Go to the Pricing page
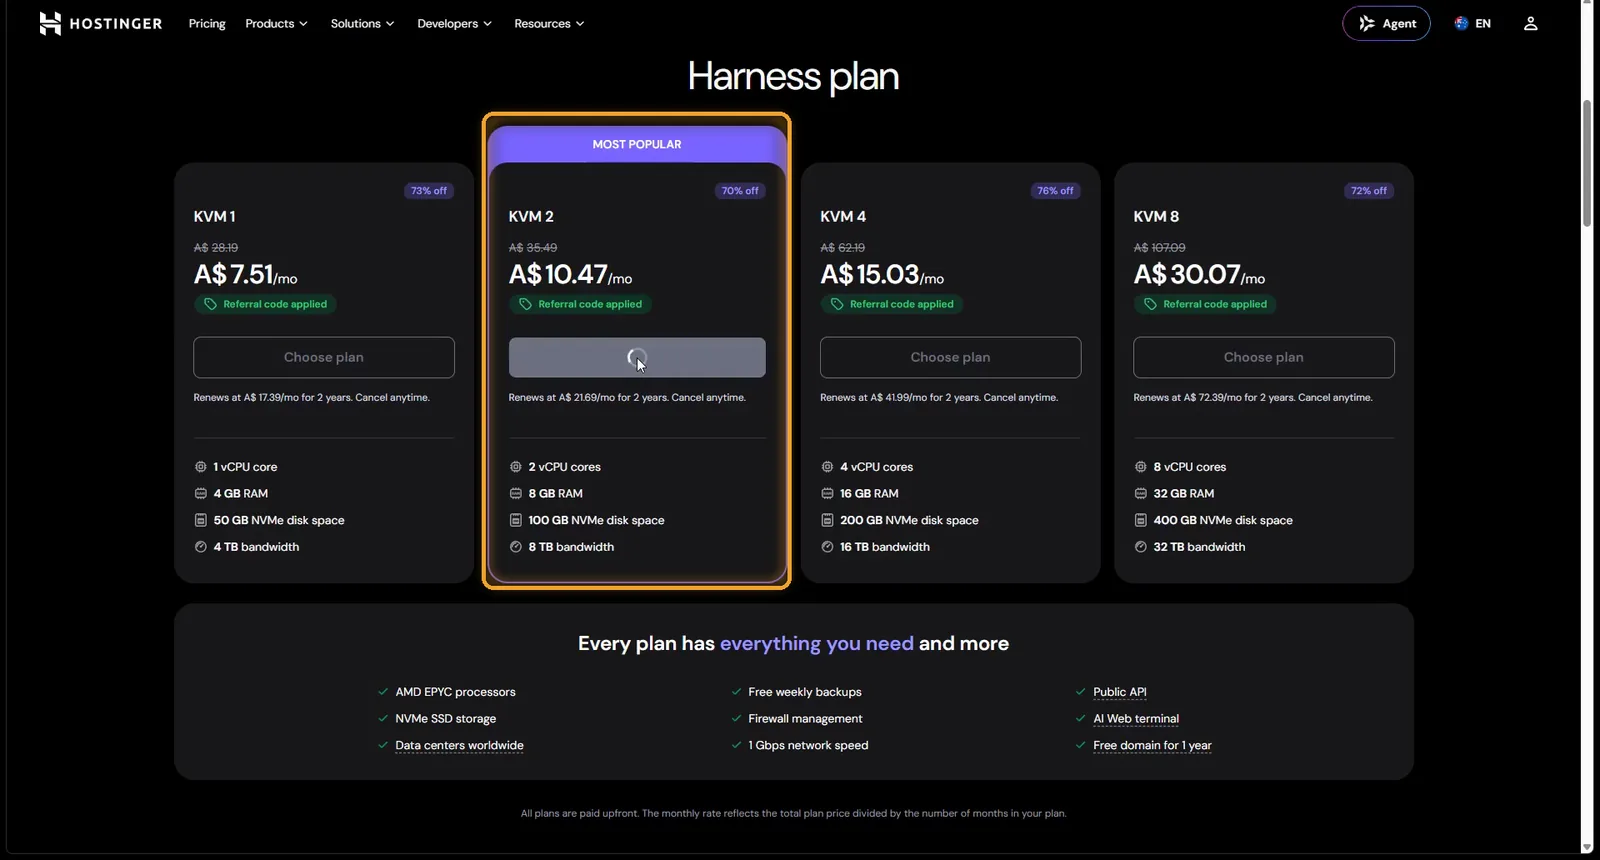The width and height of the screenshot is (1600, 860). pyautogui.click(x=207, y=23)
